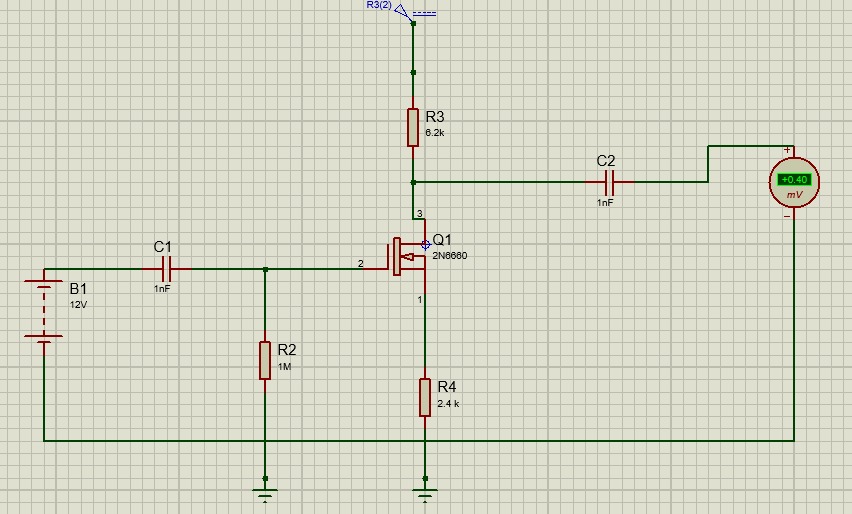Click the "C1" reference label

coord(162,247)
